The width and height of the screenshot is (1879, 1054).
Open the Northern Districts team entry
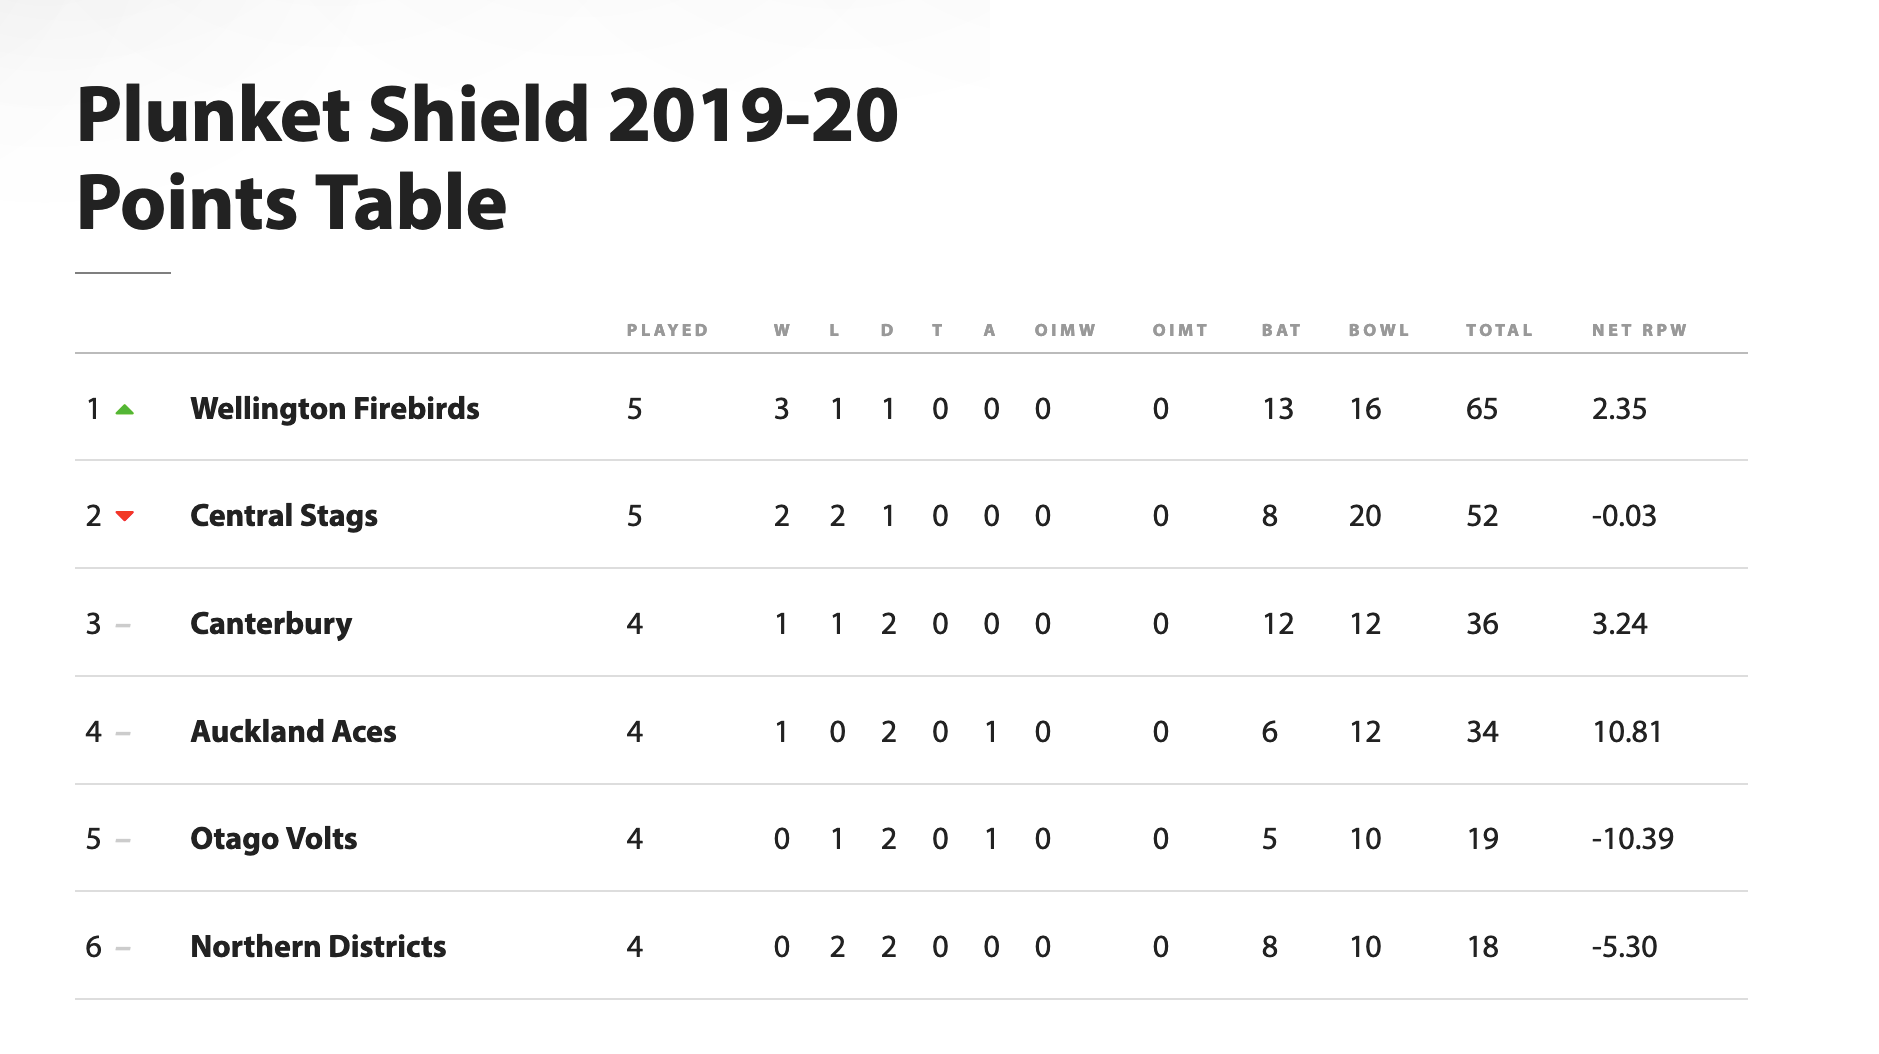(x=318, y=947)
